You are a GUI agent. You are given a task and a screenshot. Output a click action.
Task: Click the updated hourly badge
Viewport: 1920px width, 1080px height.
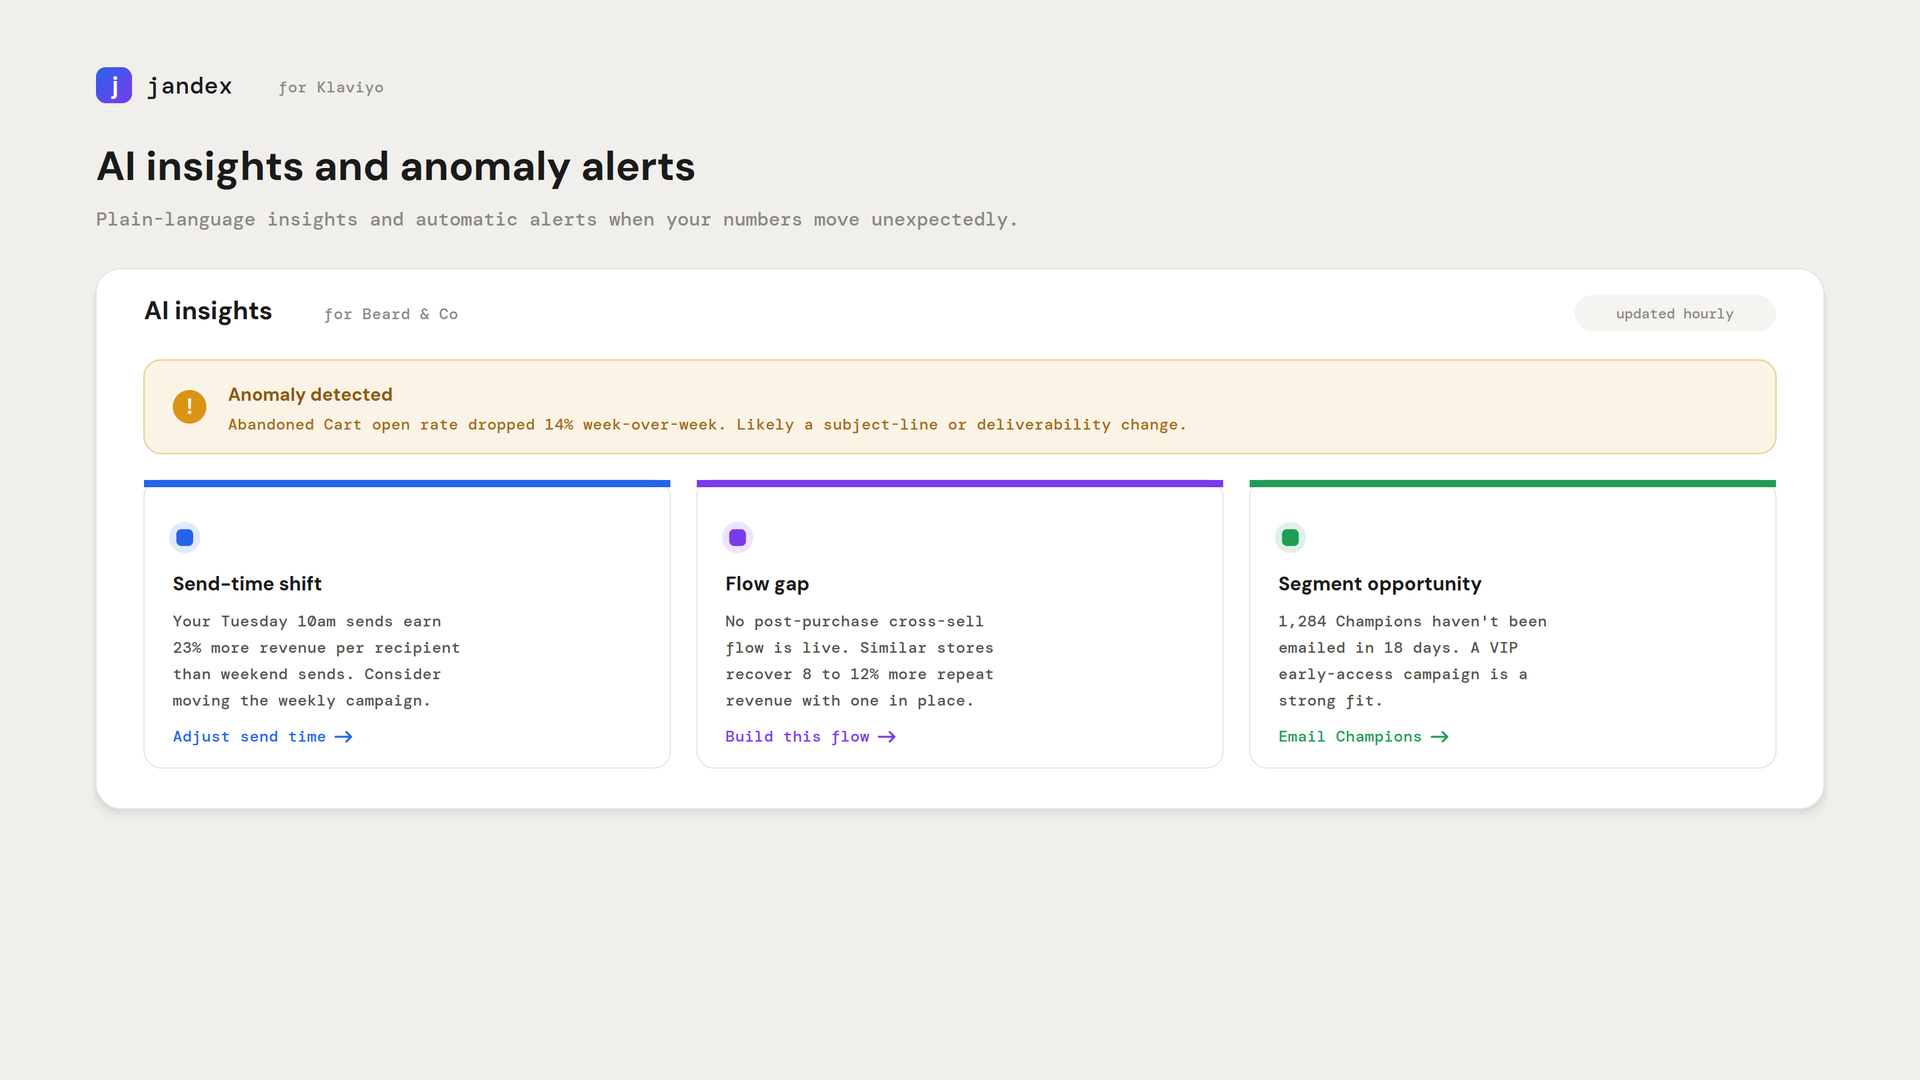point(1675,314)
